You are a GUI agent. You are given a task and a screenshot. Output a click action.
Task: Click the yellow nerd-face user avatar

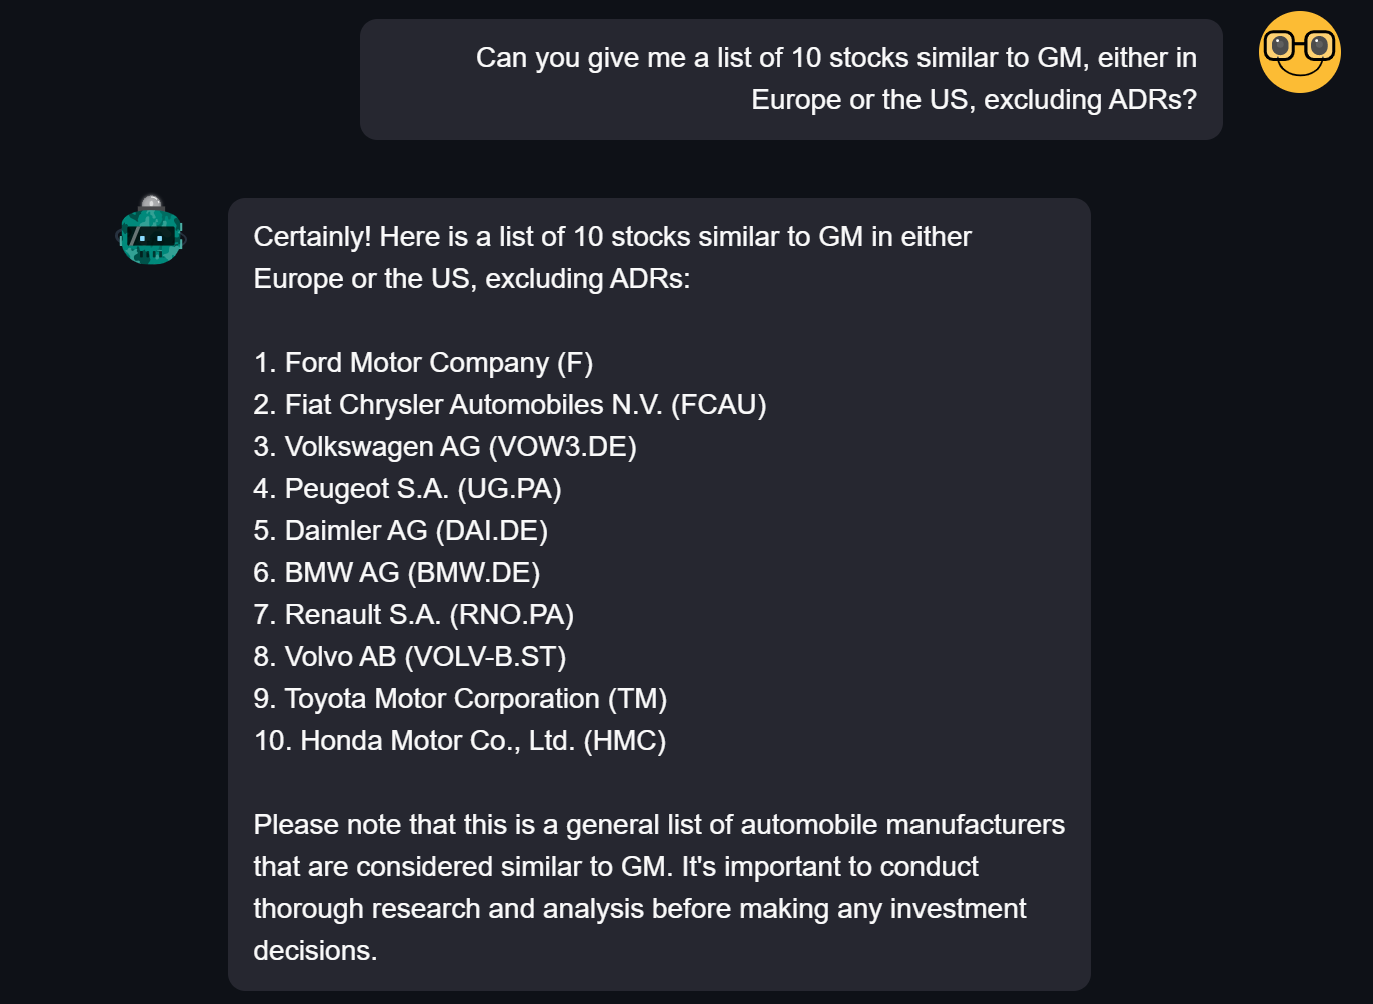click(1299, 52)
